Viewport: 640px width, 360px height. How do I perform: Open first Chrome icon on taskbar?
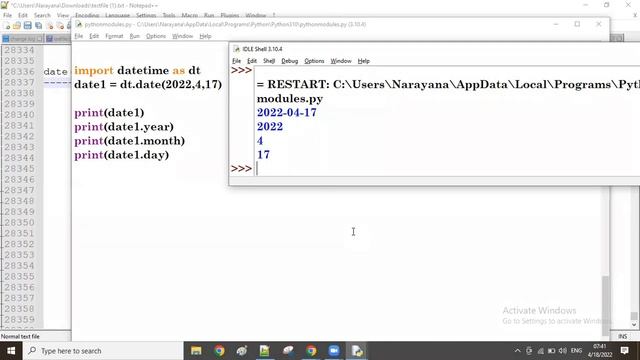(219, 351)
